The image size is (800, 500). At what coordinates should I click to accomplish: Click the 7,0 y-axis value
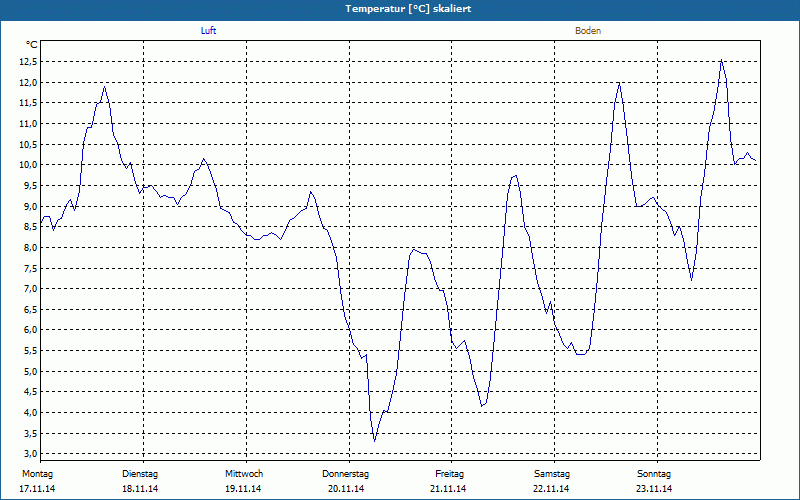[x=31, y=289]
